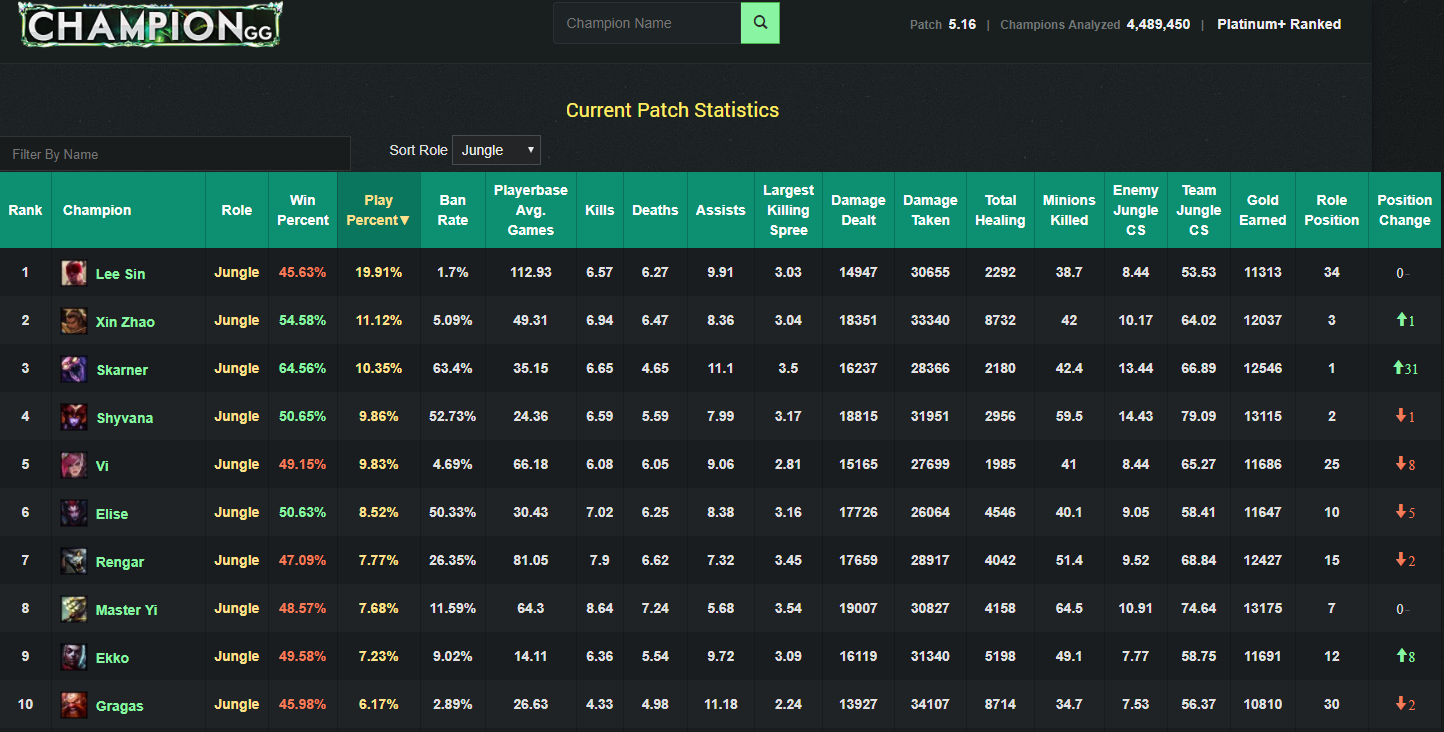Click Lee Sin champion portrait icon
The image size is (1444, 732).
click(74, 273)
